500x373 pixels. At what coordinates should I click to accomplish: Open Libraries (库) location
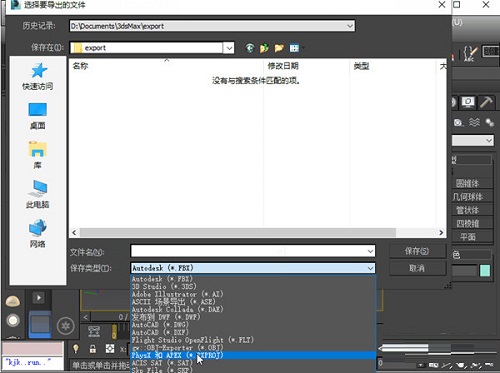tap(38, 155)
